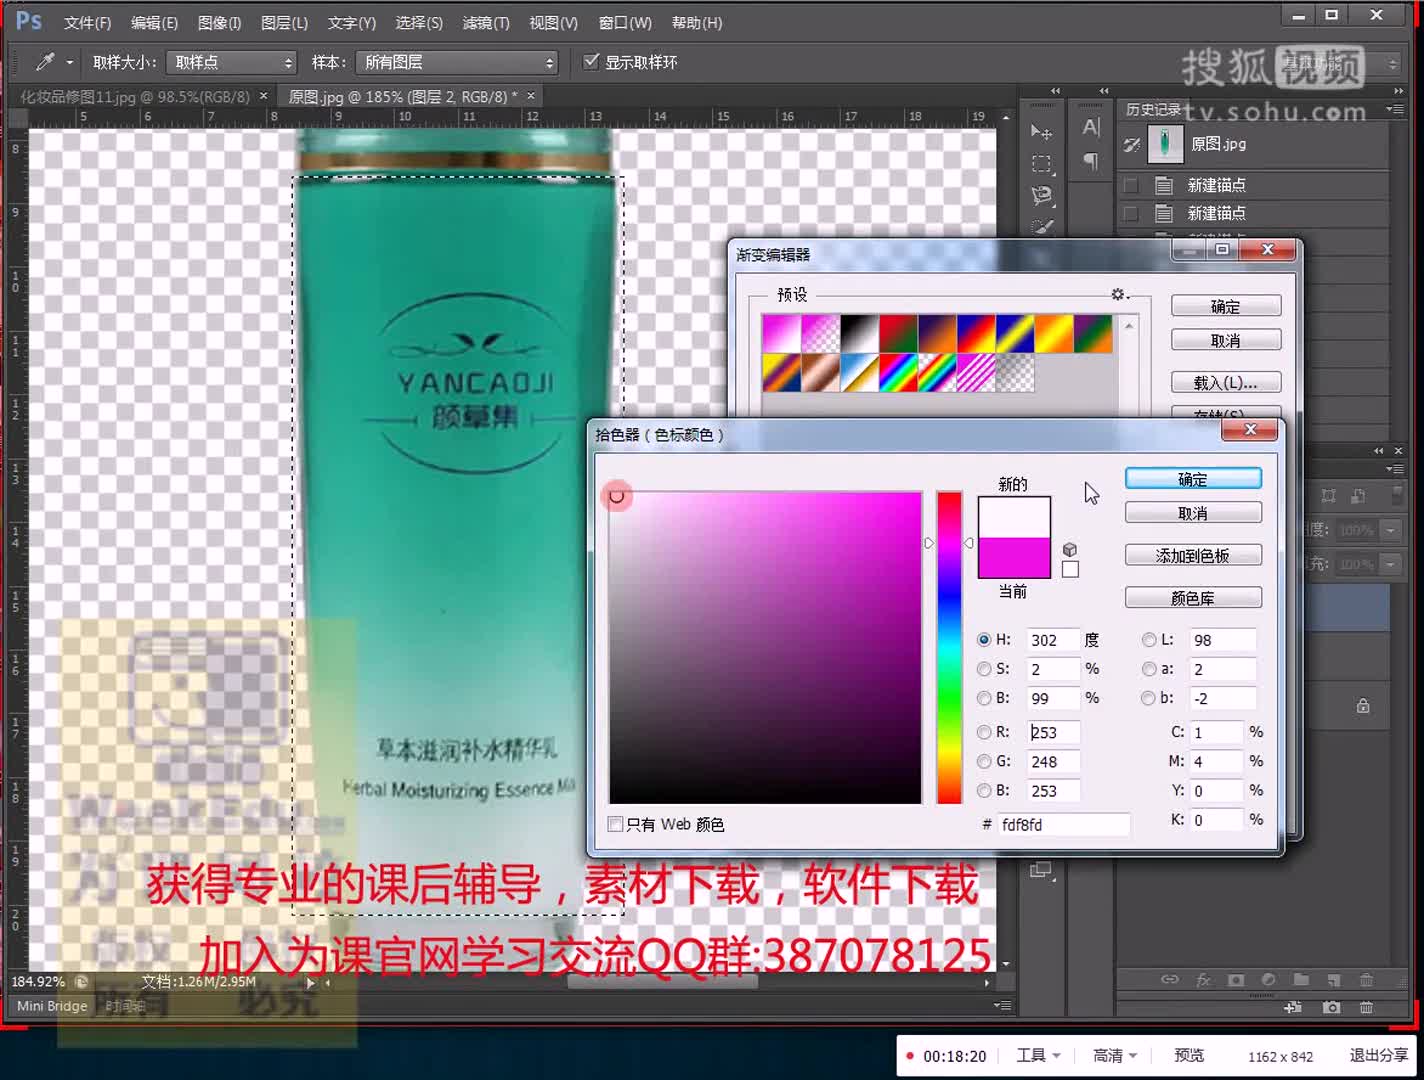Viewport: 1424px width, 1080px height.
Task: Click the 颜色库 button
Action: (1193, 598)
